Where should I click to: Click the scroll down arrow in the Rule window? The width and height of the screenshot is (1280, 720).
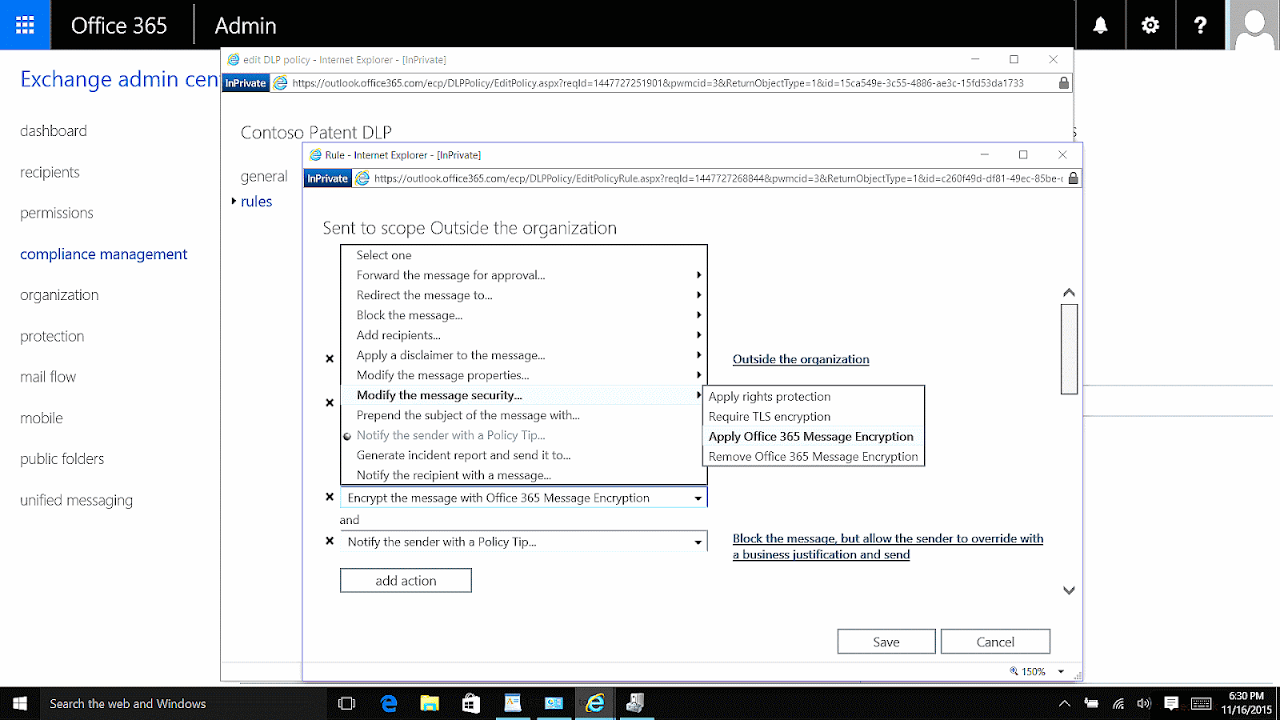point(1069,590)
